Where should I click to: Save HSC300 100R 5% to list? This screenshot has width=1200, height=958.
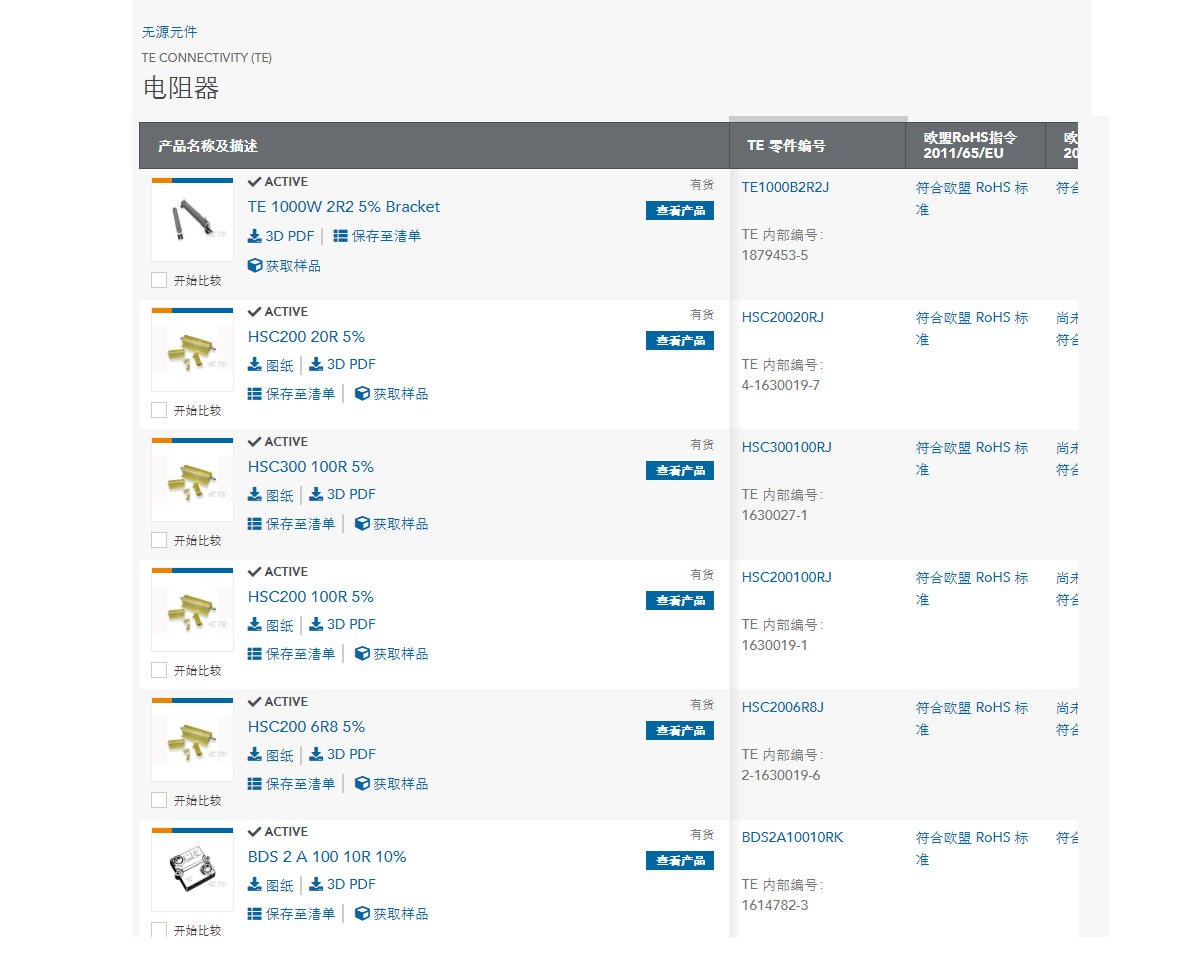tap(291, 524)
